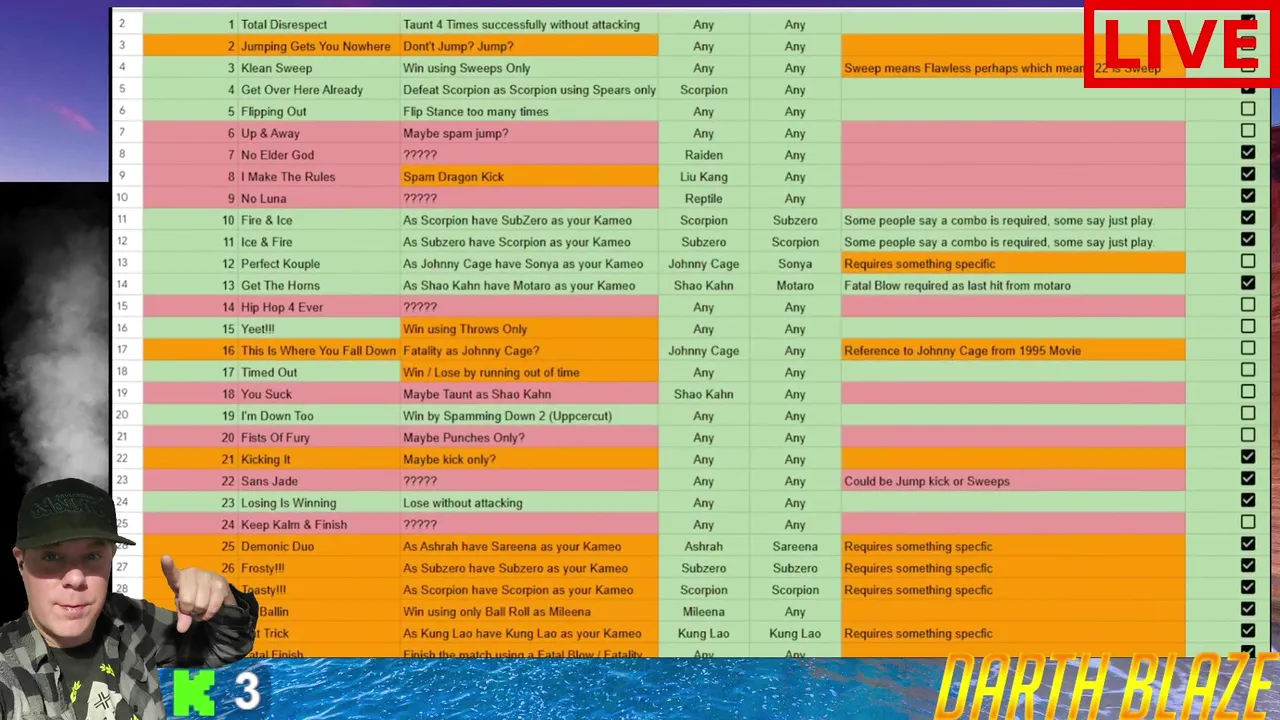
Task: Click the I'm Down Too name cell
Action: (x=319, y=416)
